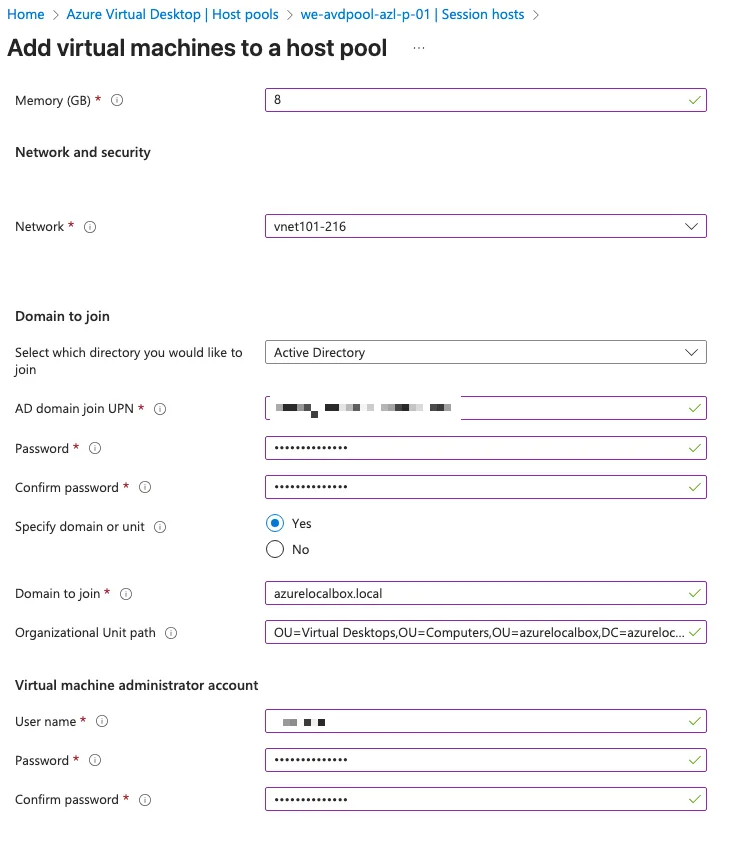Click the info icon beside Network label
Screen dimensions: 752x848
pyautogui.click(x=90, y=227)
